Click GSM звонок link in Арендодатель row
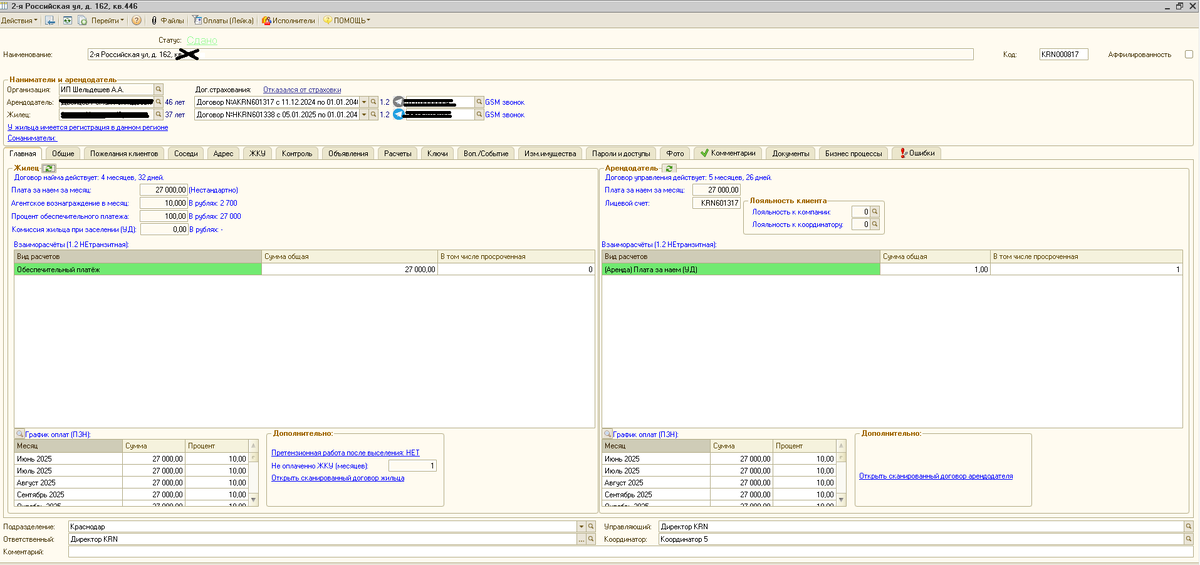Viewport: 1200px width, 565px height. 505,102
